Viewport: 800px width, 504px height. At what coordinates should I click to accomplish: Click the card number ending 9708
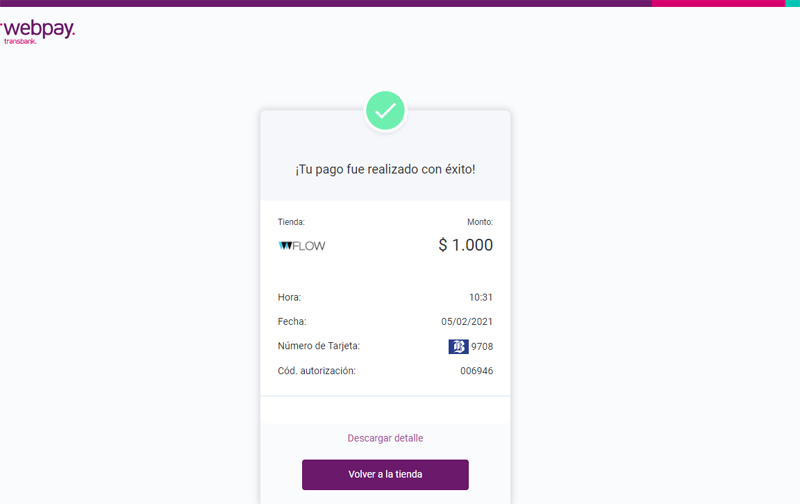(482, 347)
